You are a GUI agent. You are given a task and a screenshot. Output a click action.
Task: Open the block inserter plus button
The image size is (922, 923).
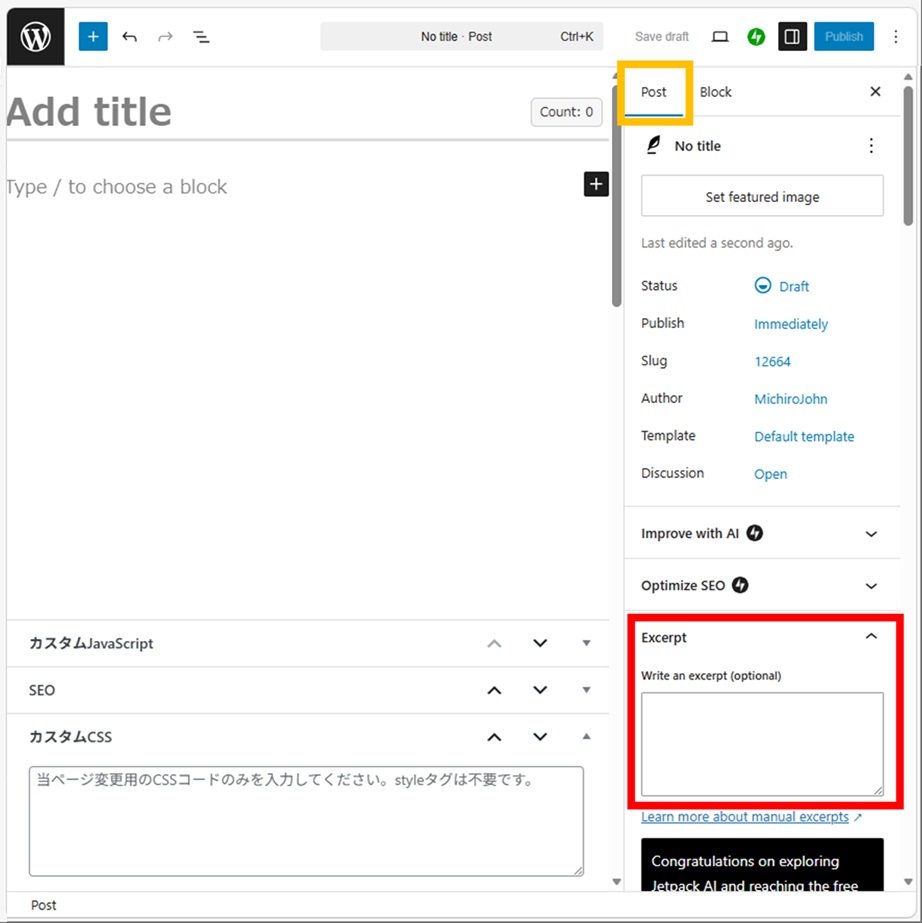tap(93, 37)
